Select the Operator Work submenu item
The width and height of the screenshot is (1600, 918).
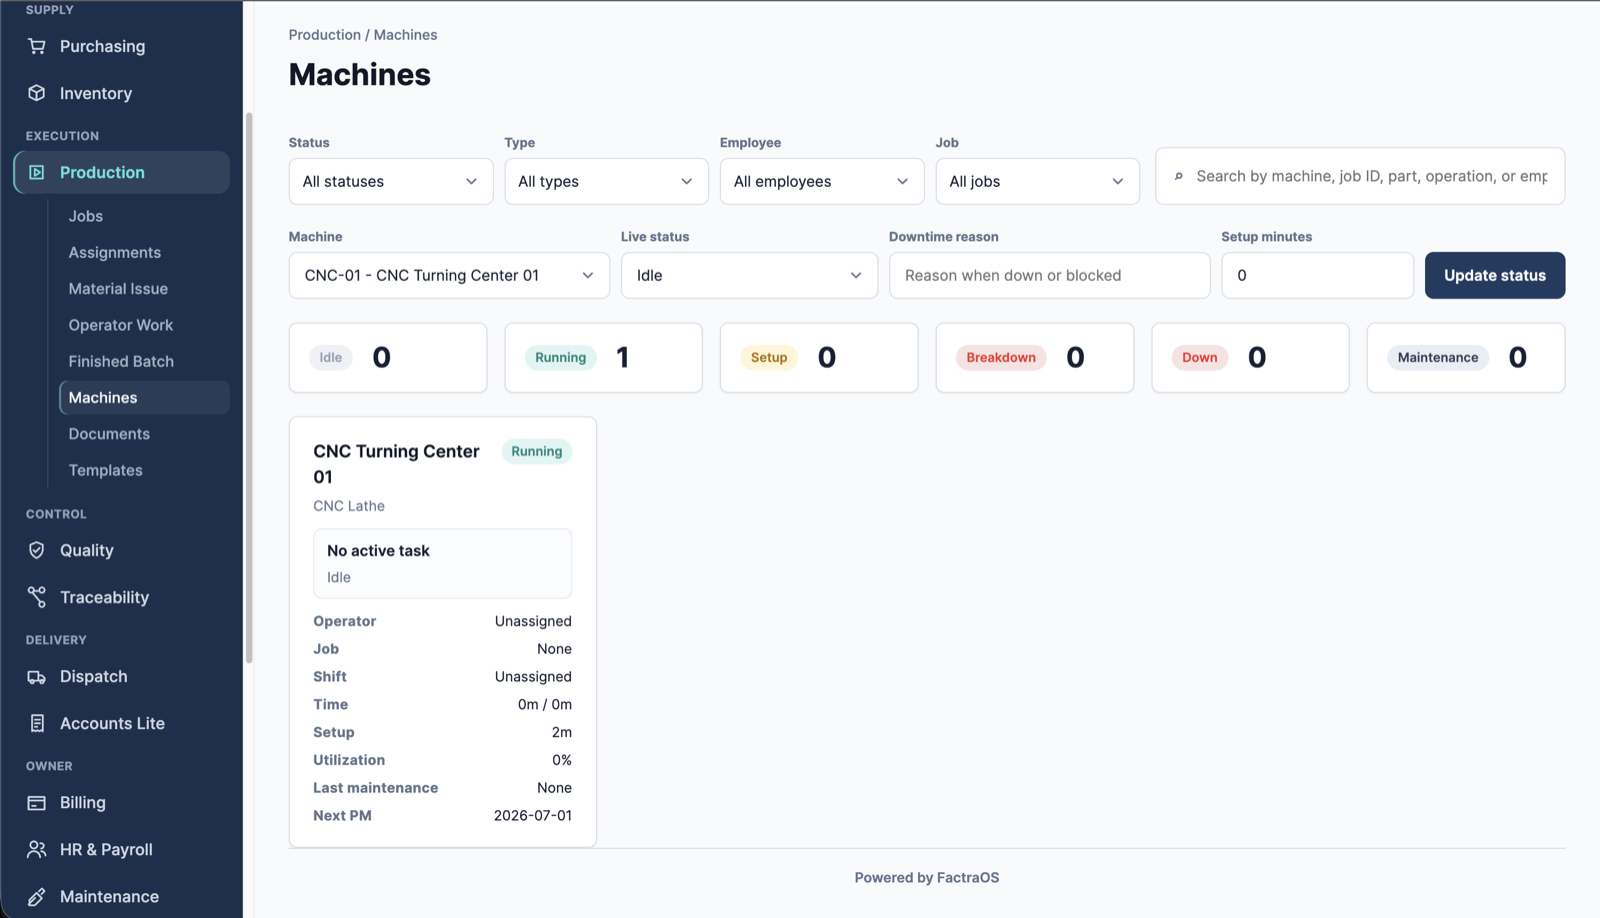tap(144, 325)
